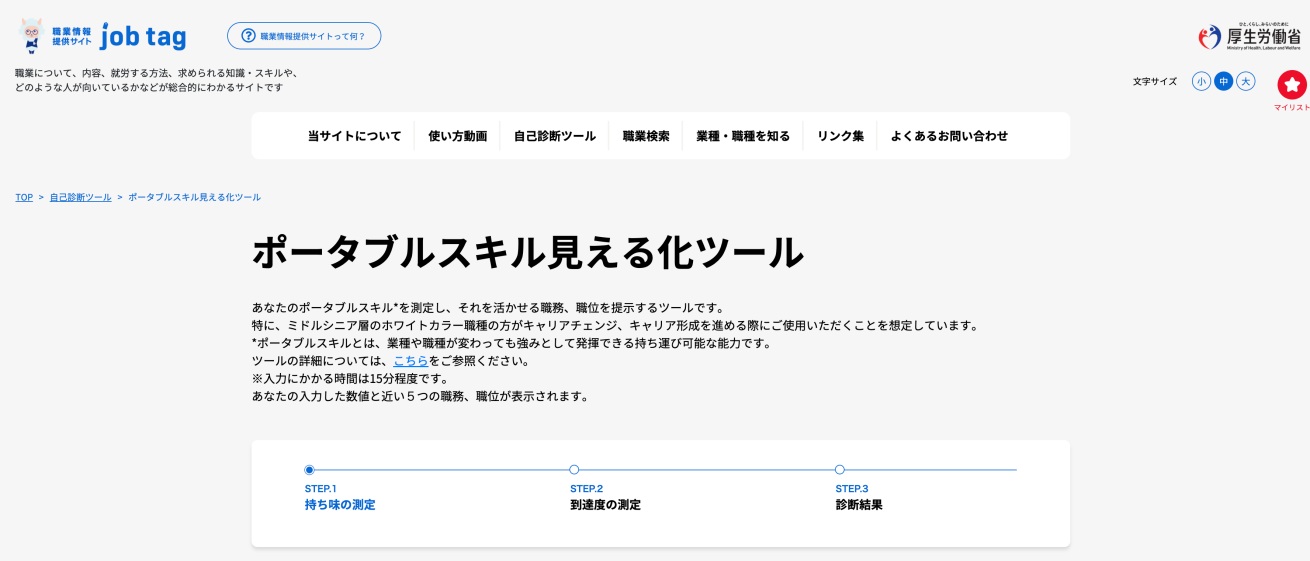Click STEP.3 診断結果 step circle
This screenshot has height=561, width=1310.
pos(839,470)
